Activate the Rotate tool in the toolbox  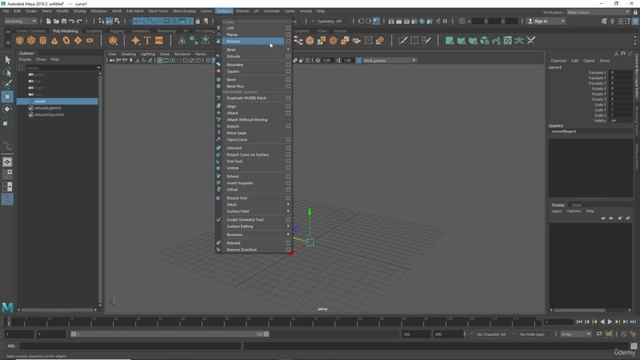point(7,109)
